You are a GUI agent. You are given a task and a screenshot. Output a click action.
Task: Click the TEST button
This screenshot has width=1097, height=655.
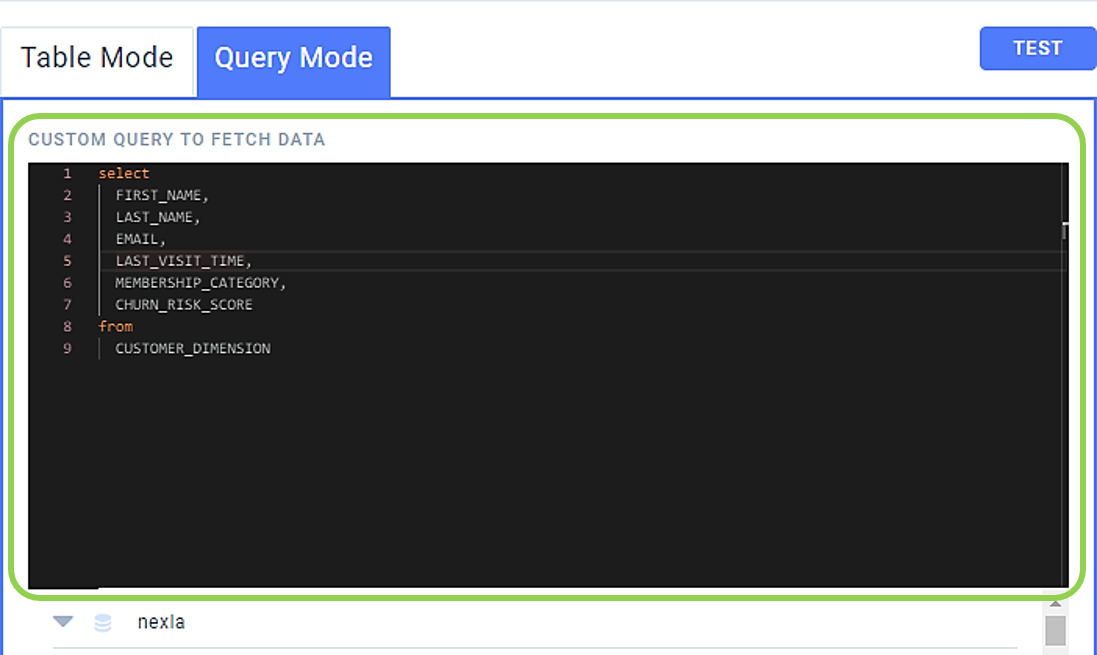[1038, 48]
